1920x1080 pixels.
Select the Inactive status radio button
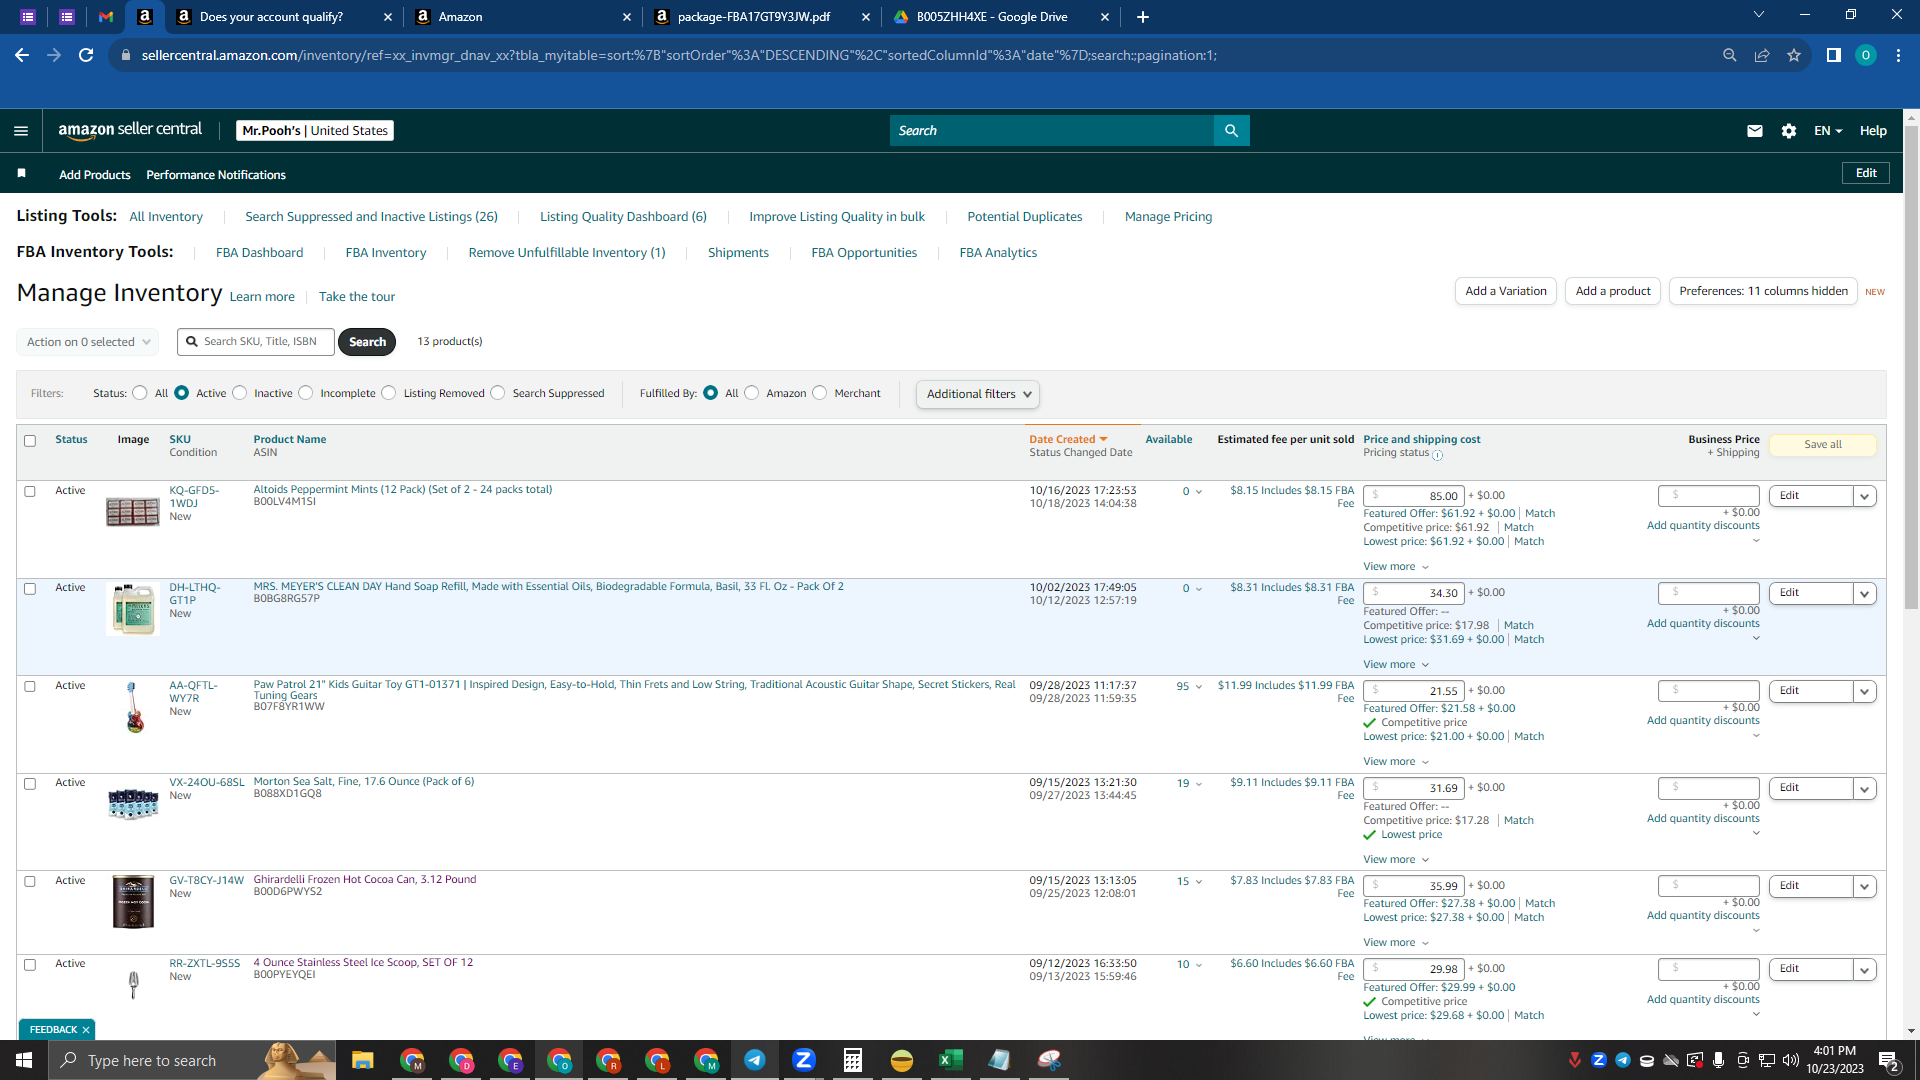[240, 393]
